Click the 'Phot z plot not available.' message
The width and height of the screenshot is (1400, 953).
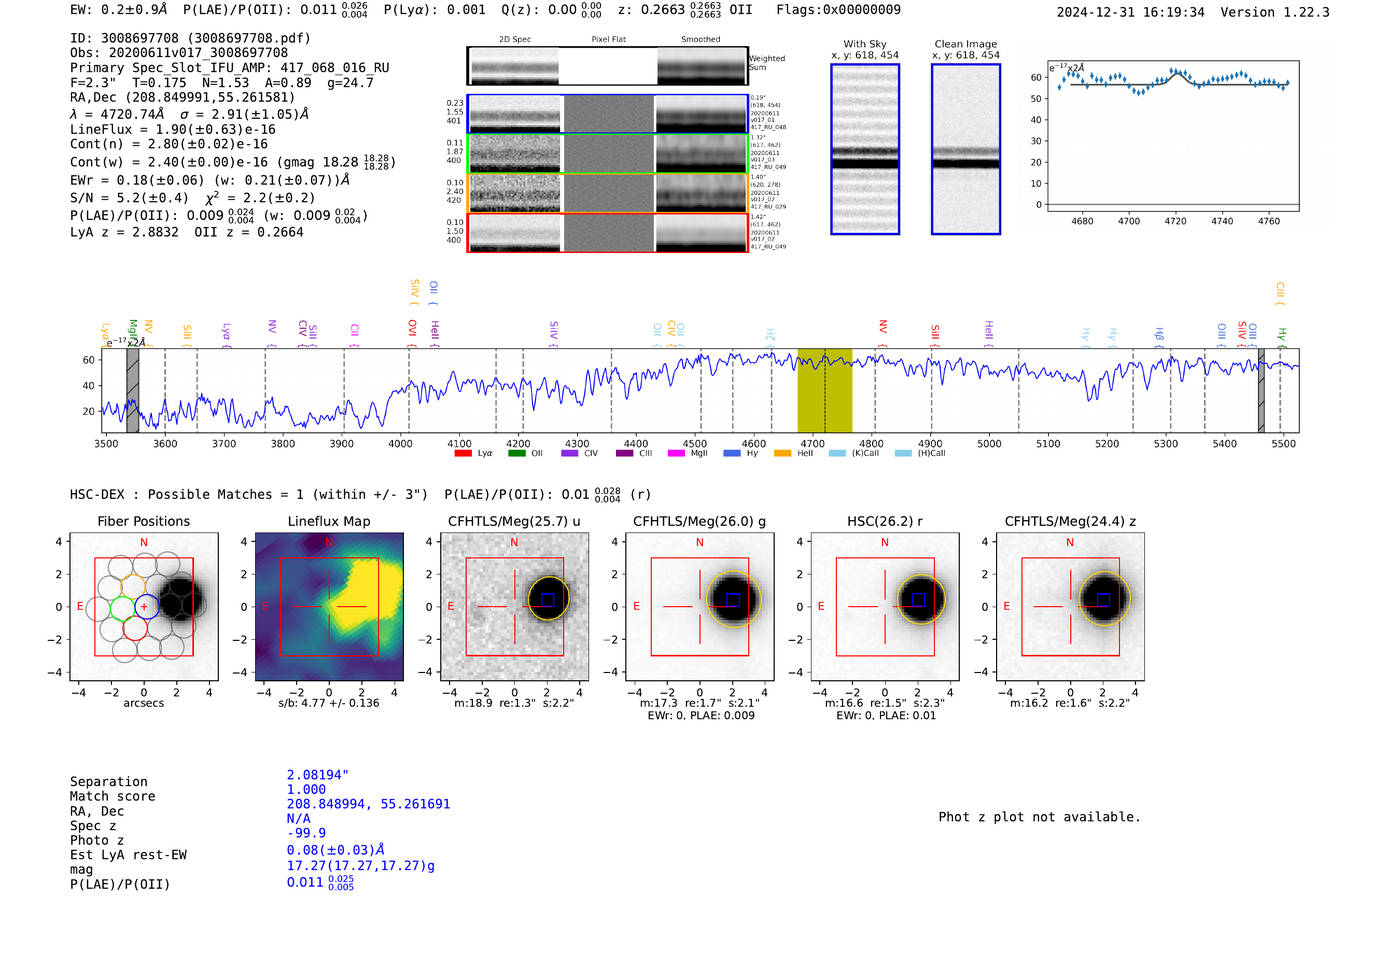tap(1039, 817)
